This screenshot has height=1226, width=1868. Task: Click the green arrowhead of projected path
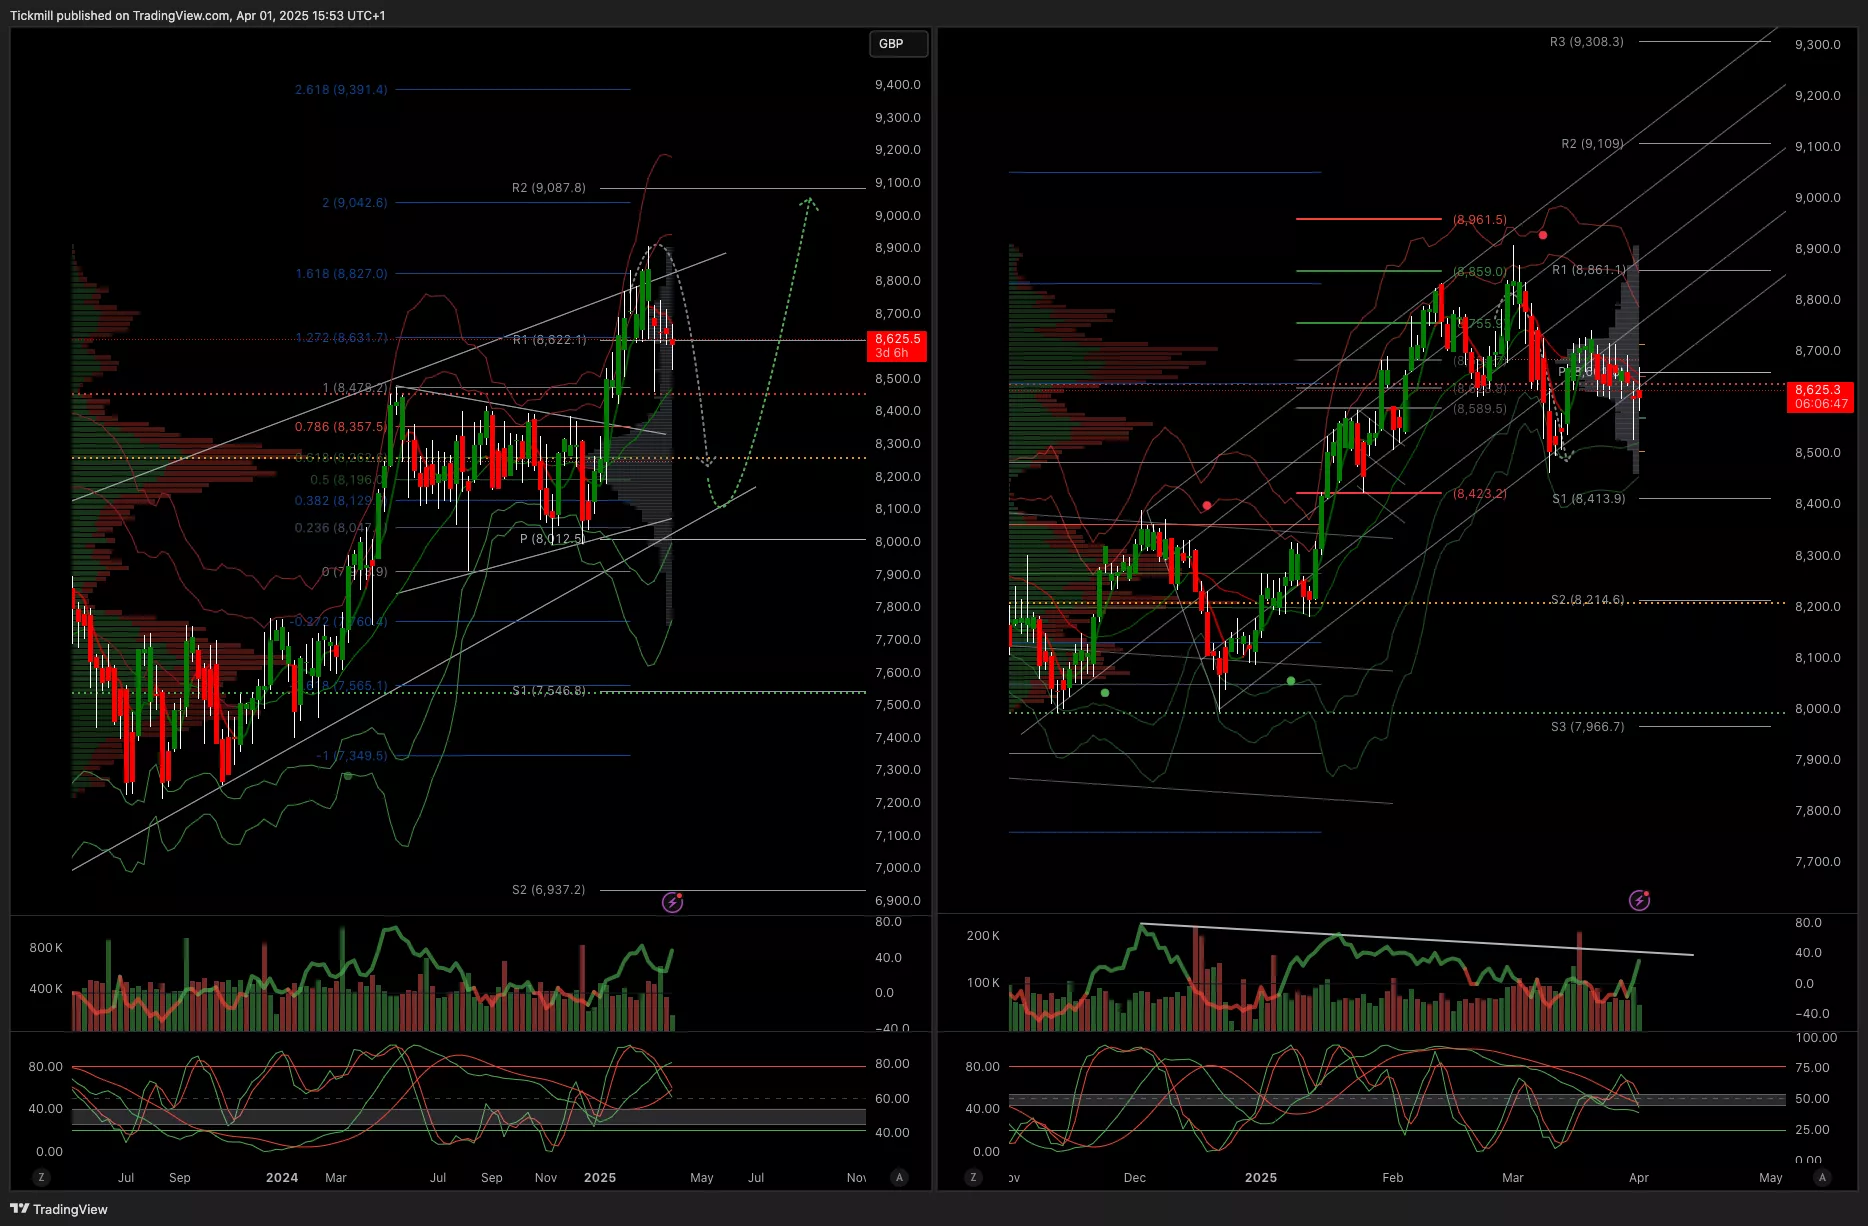click(x=809, y=203)
